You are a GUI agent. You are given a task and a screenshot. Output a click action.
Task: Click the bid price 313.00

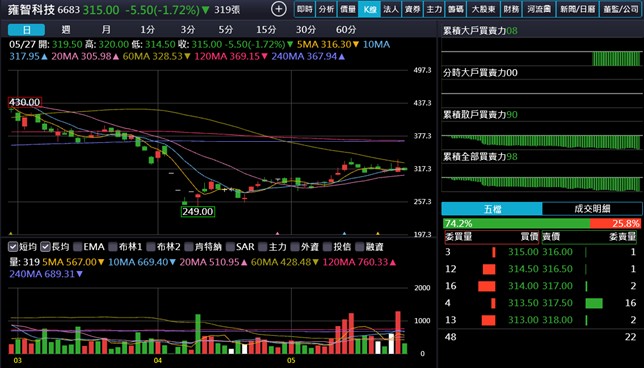tap(523, 320)
